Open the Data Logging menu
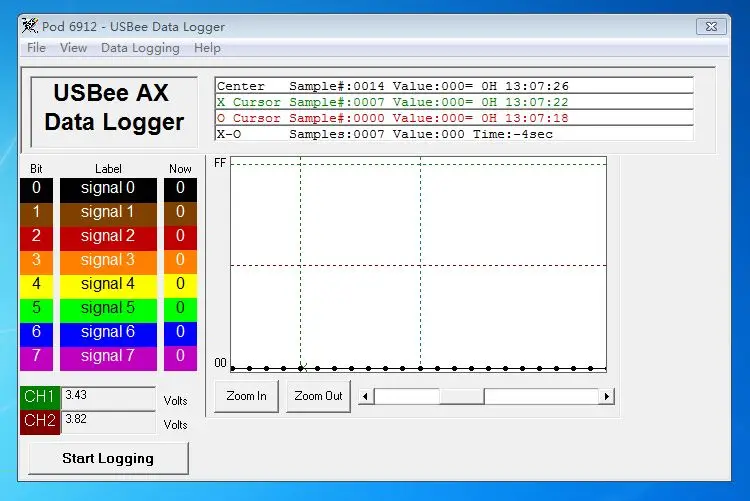 [140, 48]
